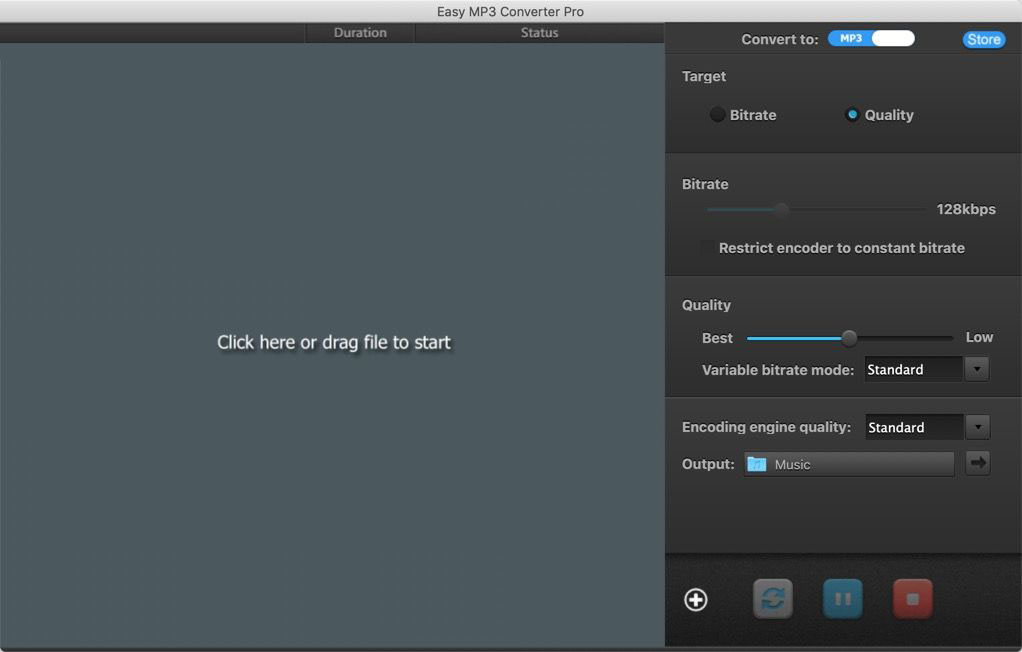Viewport: 1022px width, 652px height.
Task: Open the Store button
Action: 984,40
